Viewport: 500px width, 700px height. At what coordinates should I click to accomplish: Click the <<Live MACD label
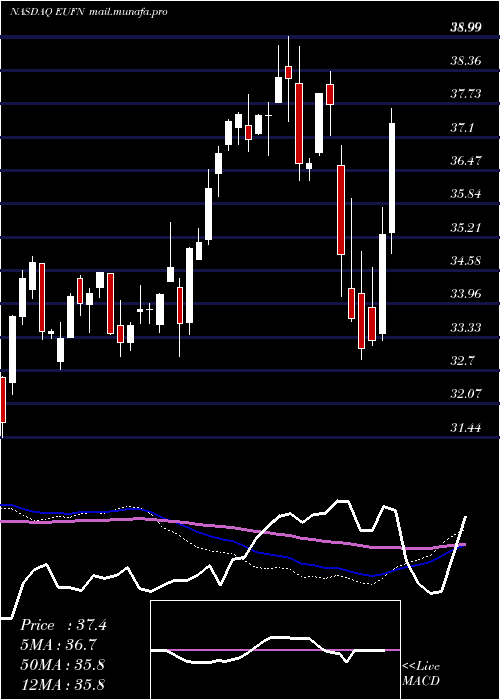coord(421,674)
